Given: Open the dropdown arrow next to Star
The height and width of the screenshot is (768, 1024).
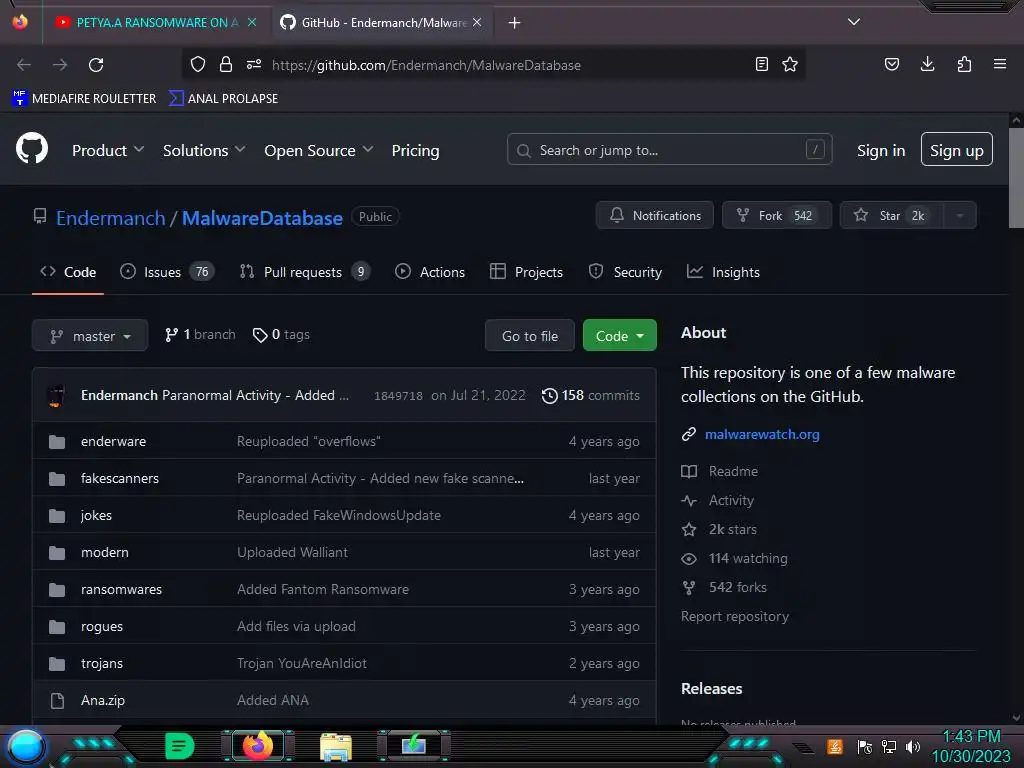Looking at the screenshot, I should tap(960, 215).
